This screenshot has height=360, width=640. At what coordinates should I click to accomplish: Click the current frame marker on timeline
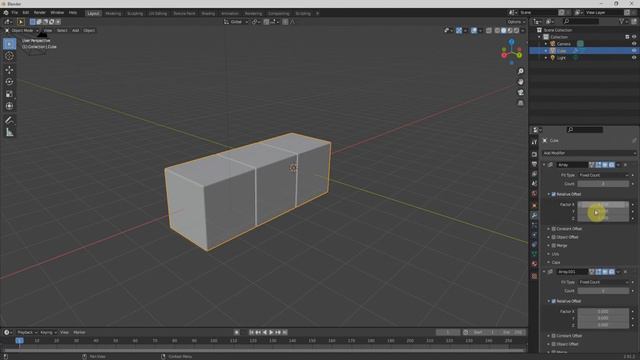(x=19, y=340)
